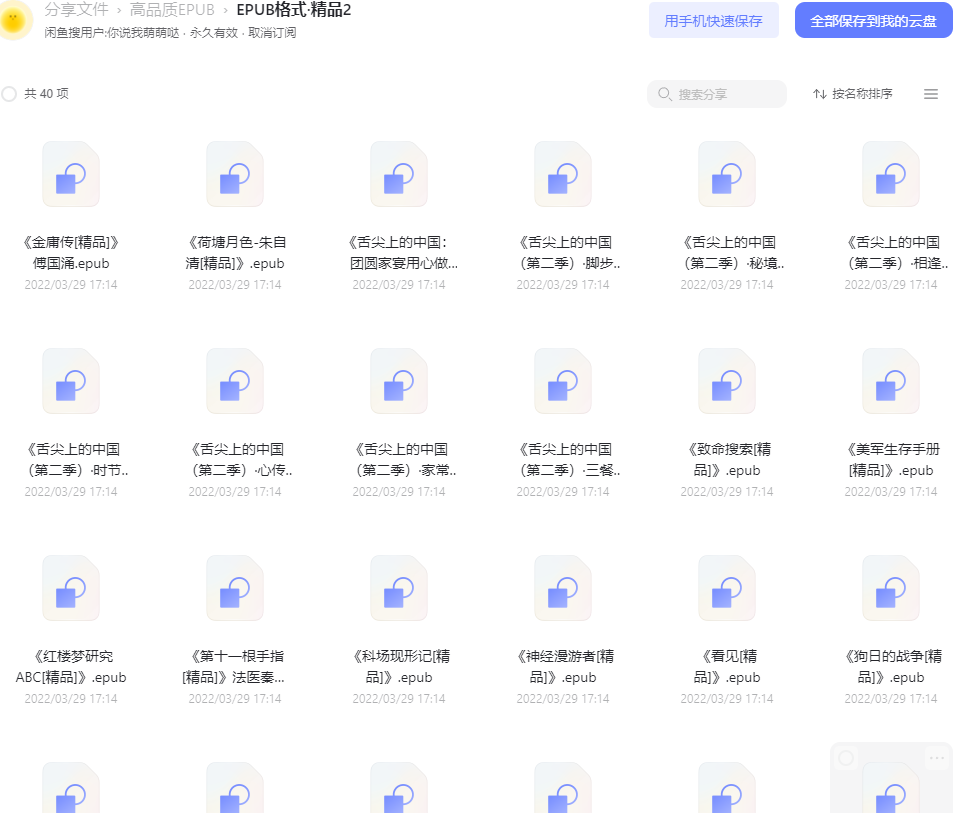This screenshot has height=813, width=954.
Task: Open the 按名称排序 sort dropdown
Action: [x=853, y=94]
